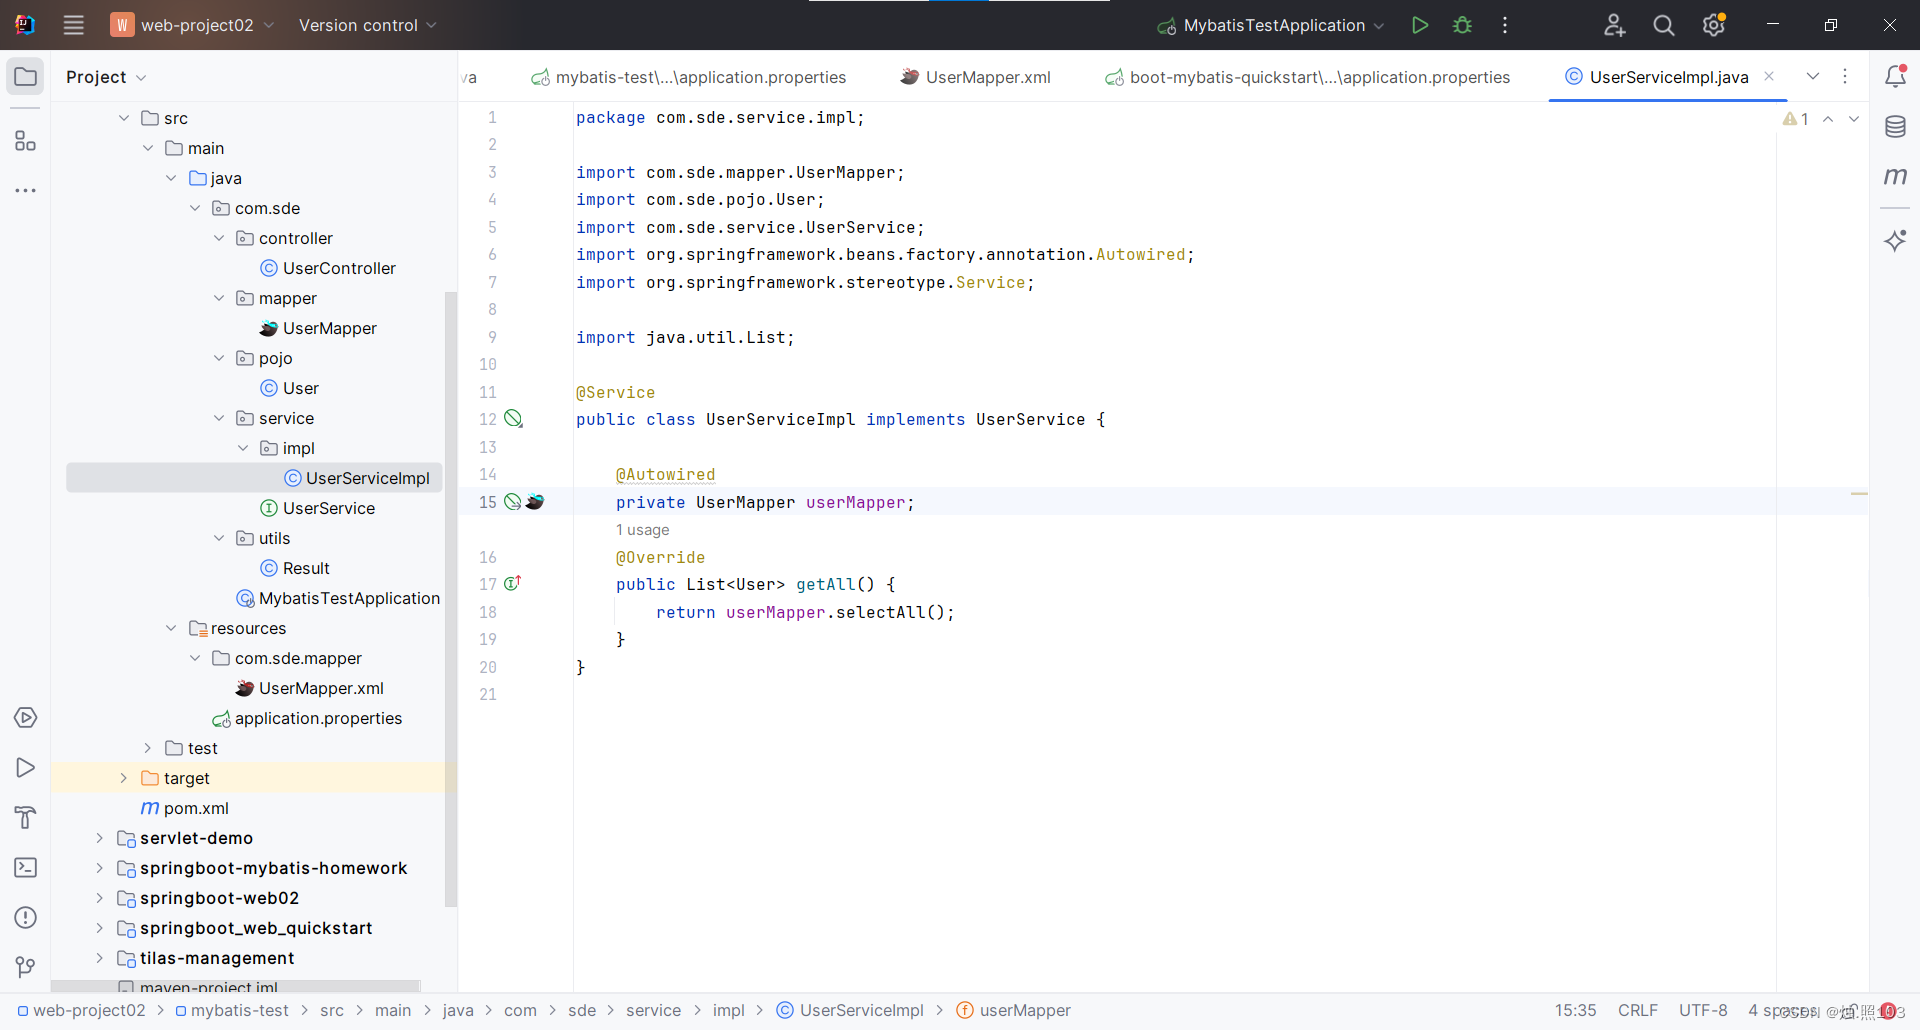Open the Version control dropdown
Screen dimensions: 1920x1030
[367, 25]
